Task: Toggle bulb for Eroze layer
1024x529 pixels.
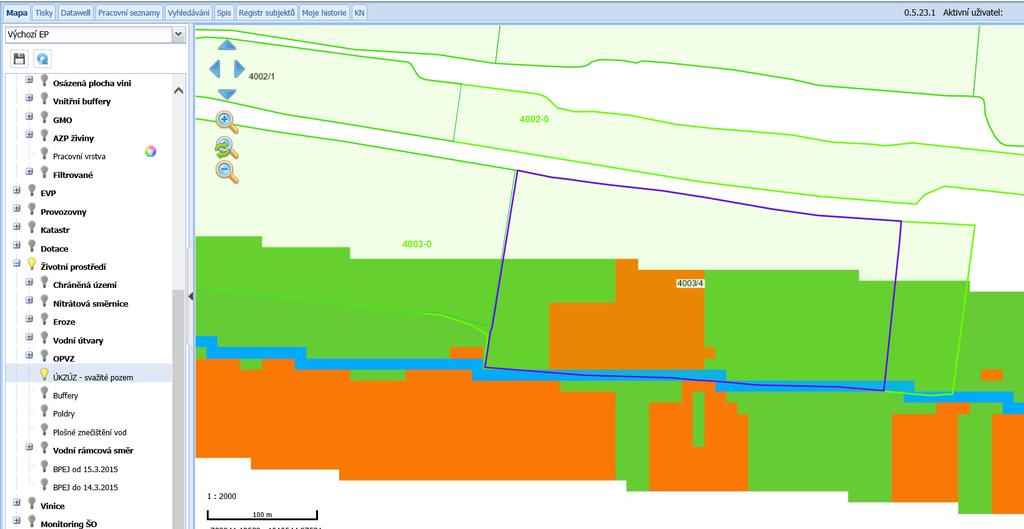Action: tap(44, 319)
